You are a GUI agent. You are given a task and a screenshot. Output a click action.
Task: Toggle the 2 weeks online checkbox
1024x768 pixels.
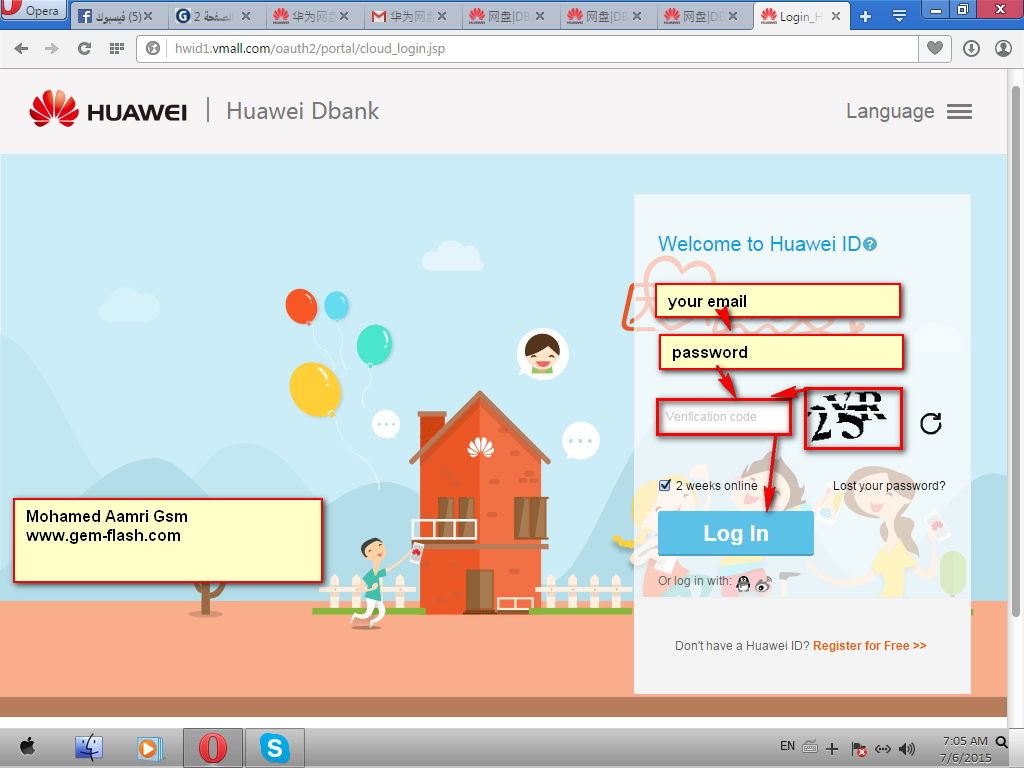(x=665, y=485)
